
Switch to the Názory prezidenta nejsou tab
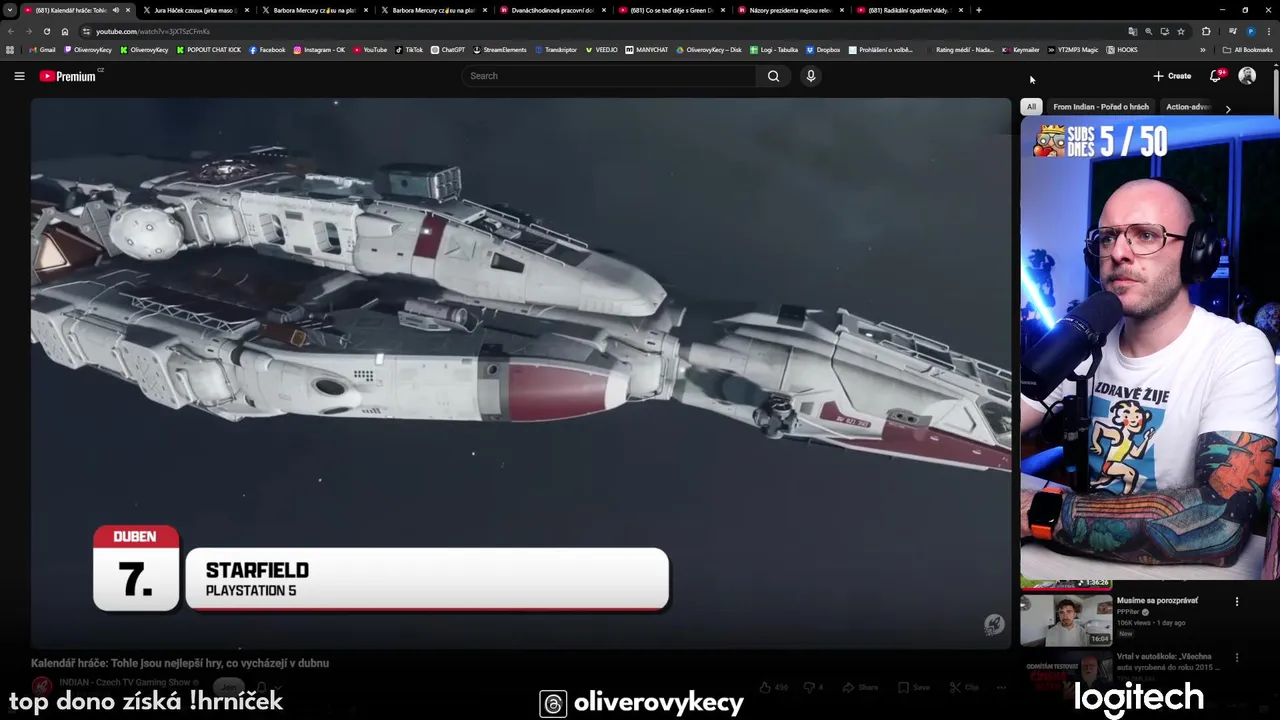pyautogui.click(x=790, y=10)
